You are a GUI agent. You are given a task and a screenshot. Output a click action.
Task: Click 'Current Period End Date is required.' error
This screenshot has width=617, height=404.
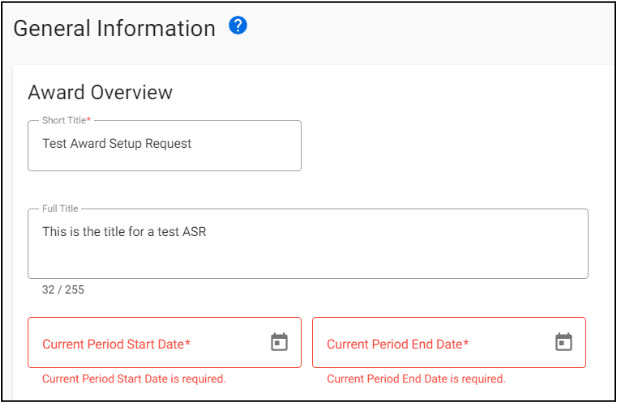click(416, 379)
